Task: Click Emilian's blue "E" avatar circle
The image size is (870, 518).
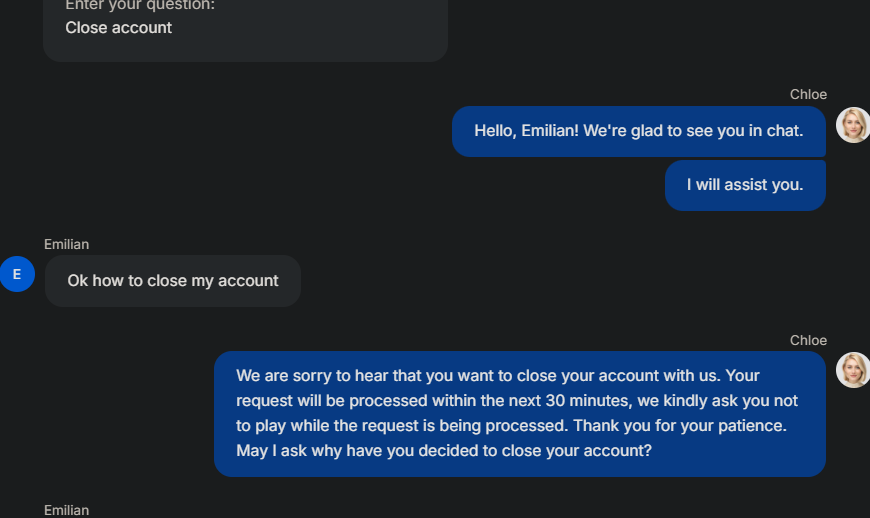Action: (x=17, y=274)
